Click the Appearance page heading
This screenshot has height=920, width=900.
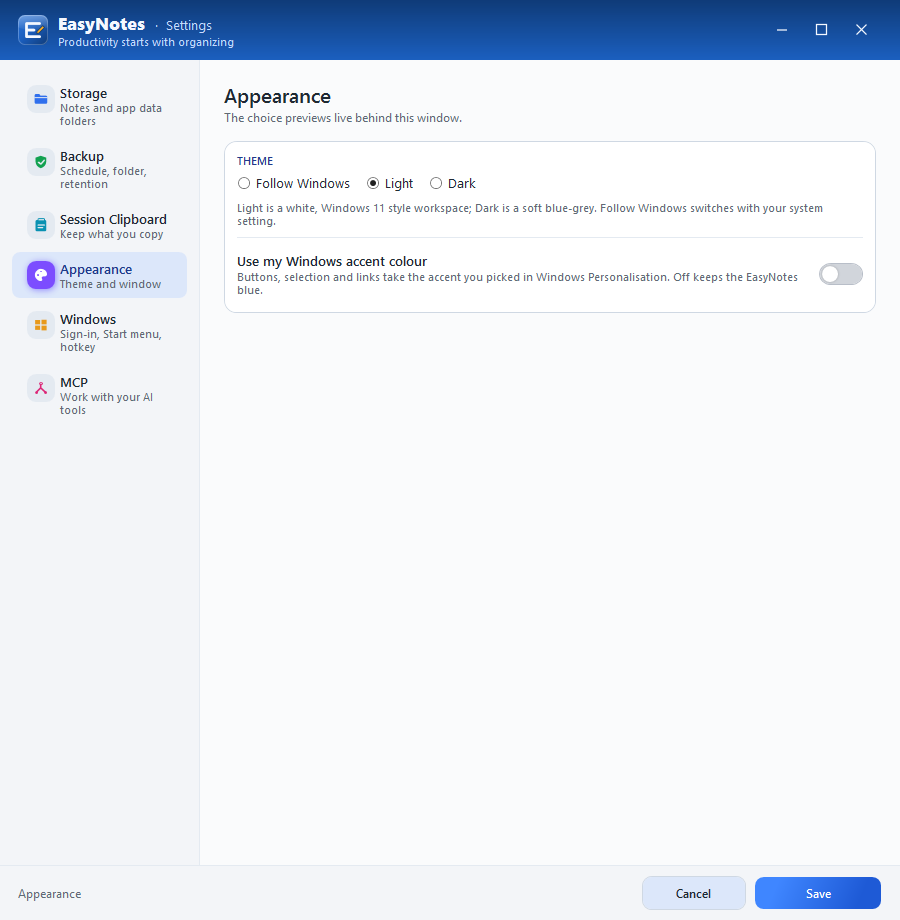[278, 96]
